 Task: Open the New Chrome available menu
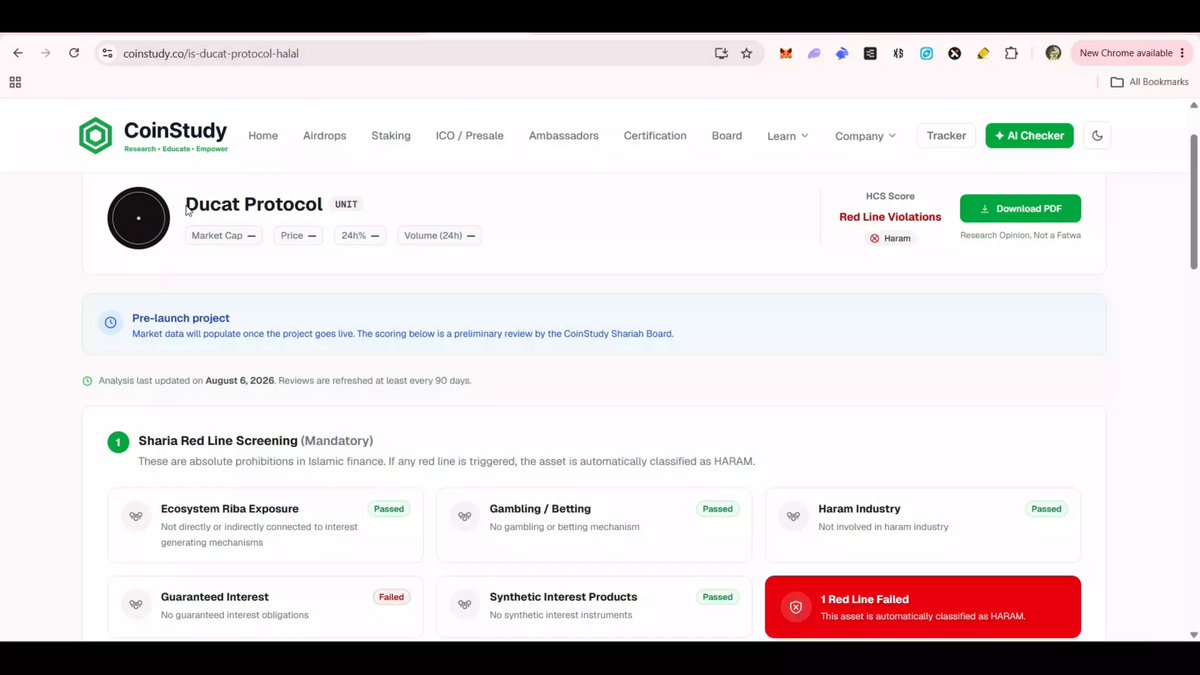[1131, 53]
